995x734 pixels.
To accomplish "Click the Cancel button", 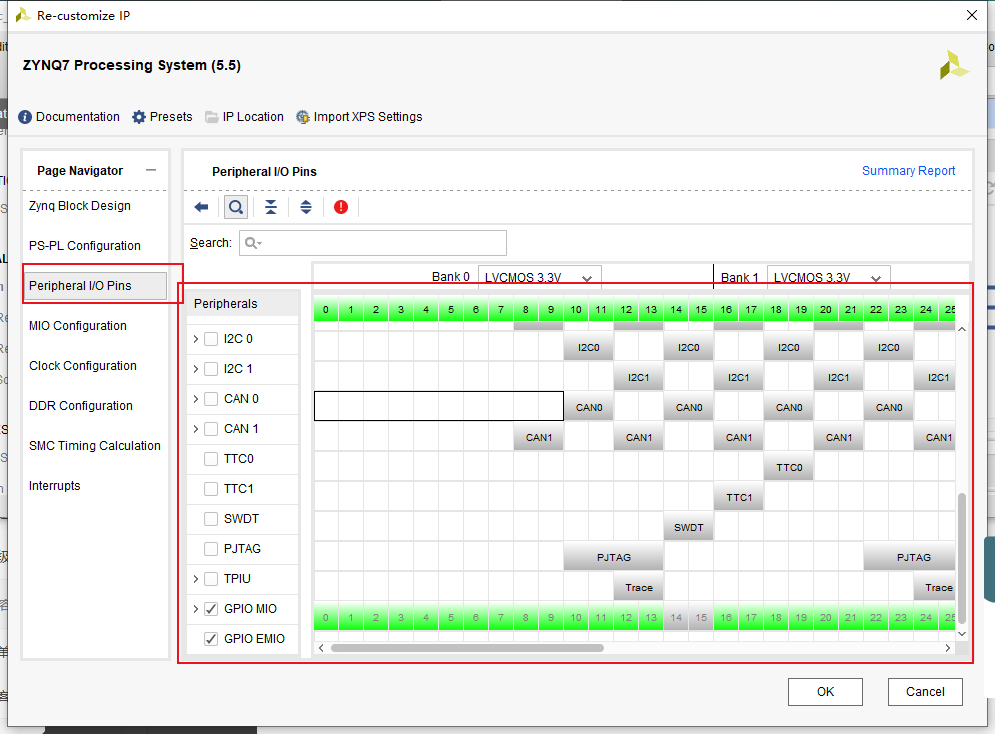I will pos(925,691).
